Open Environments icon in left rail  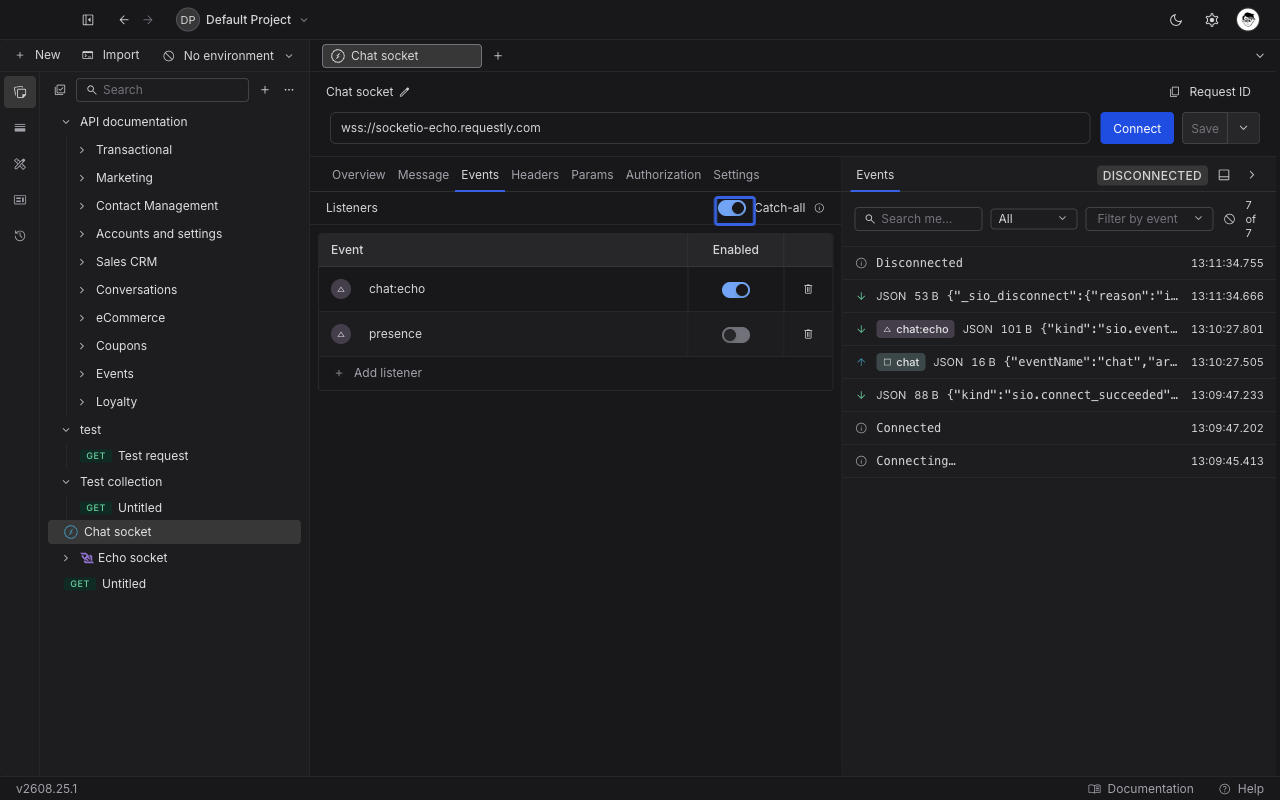[20, 128]
